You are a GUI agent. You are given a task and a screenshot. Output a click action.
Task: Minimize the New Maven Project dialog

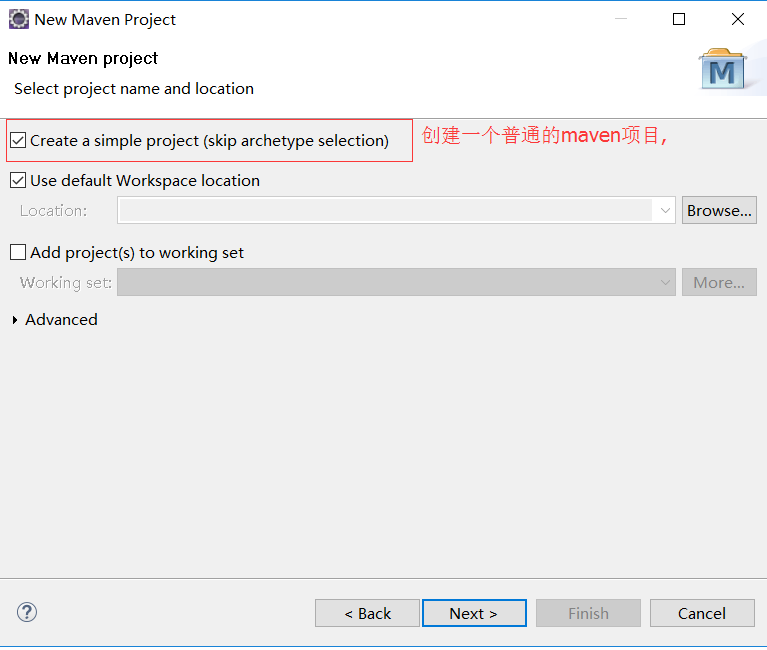pyautogui.click(x=621, y=20)
